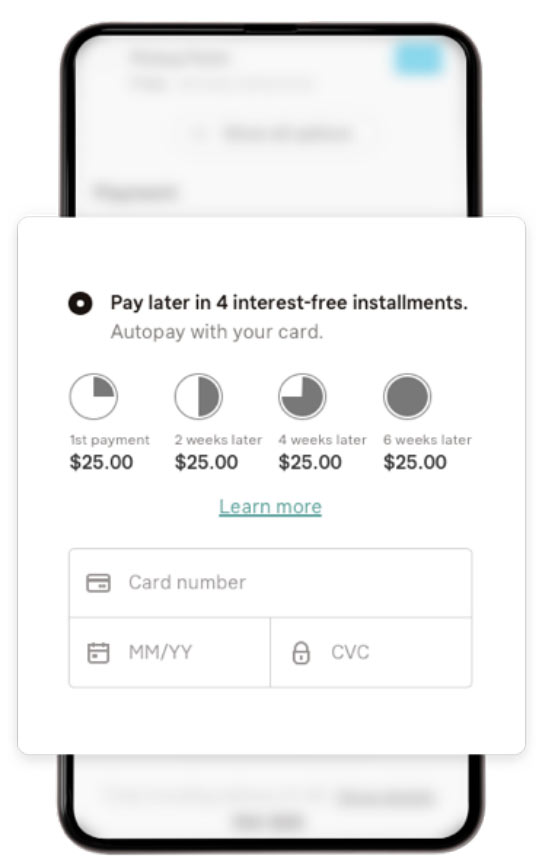Click the 1st payment $25.00 amount

101,462
